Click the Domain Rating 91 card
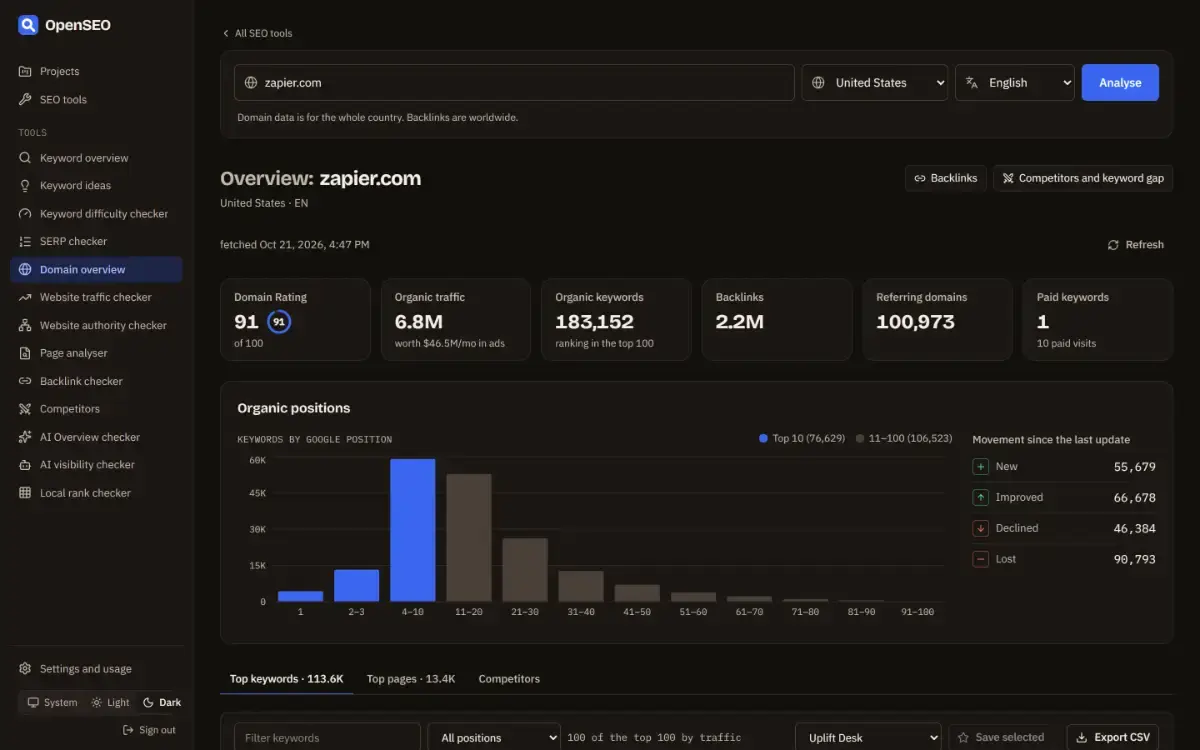Viewport: 1200px width, 750px height. [295, 319]
